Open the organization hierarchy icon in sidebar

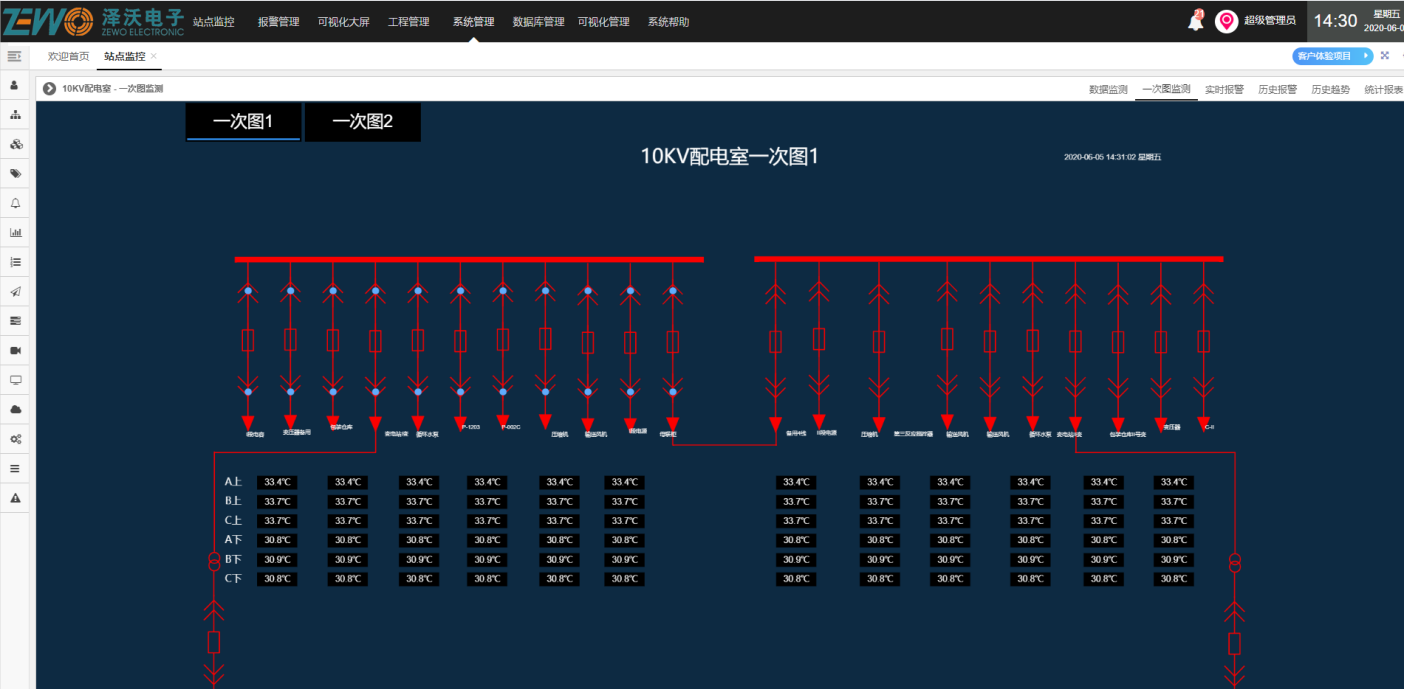coord(15,115)
